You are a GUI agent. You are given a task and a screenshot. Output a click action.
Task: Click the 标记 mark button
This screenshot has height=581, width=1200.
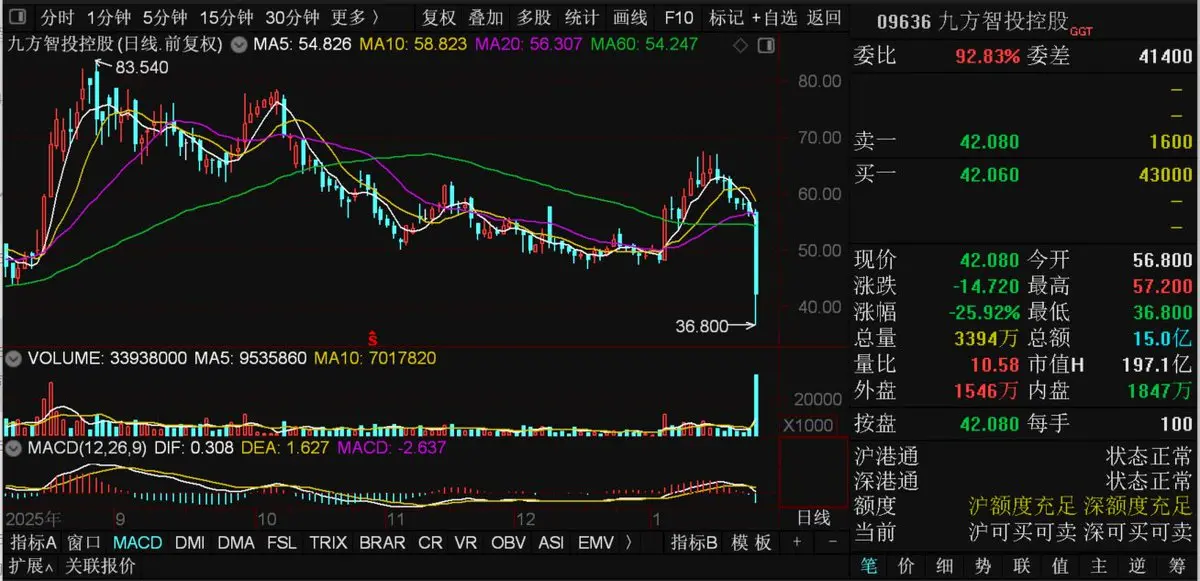pos(726,18)
